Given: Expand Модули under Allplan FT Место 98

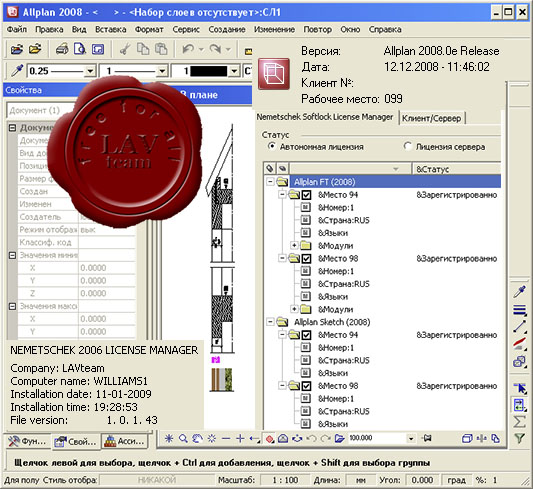Looking at the screenshot, I should [x=294, y=309].
